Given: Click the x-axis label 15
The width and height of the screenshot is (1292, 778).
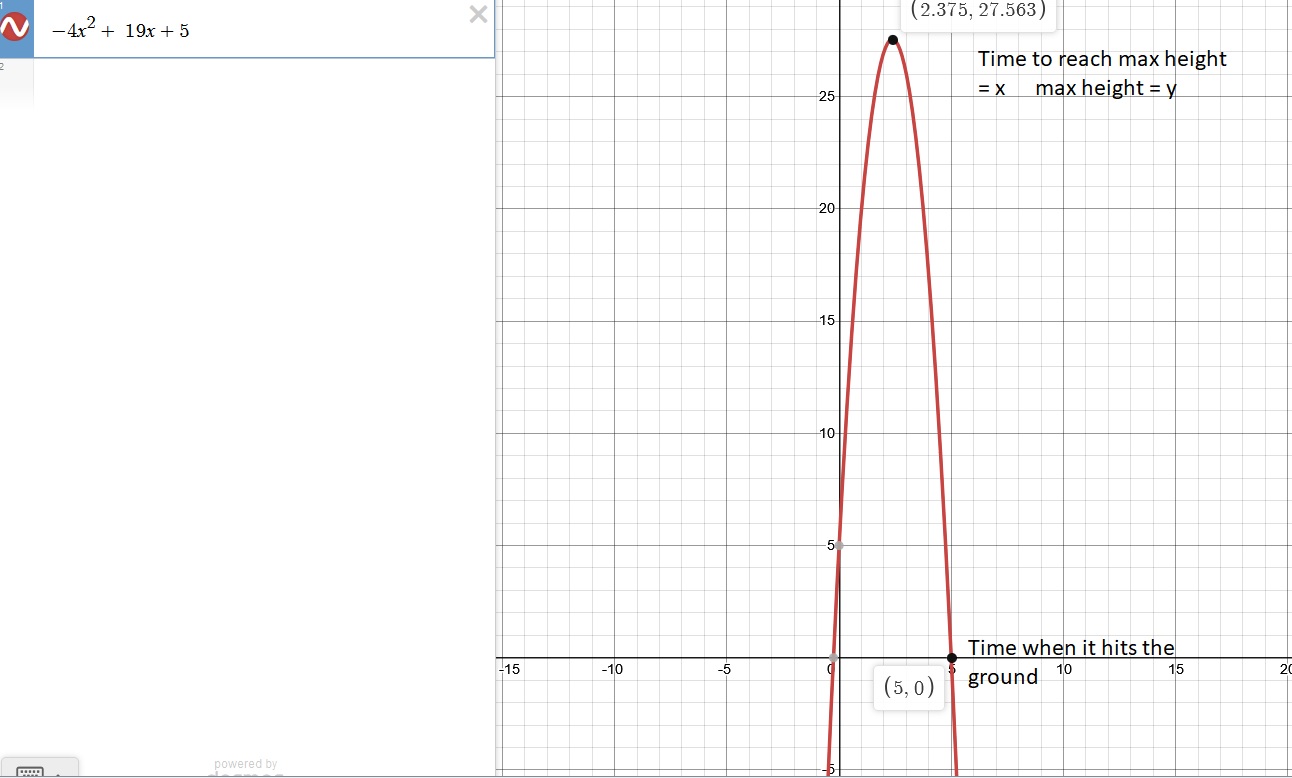Looking at the screenshot, I should point(1176,670).
